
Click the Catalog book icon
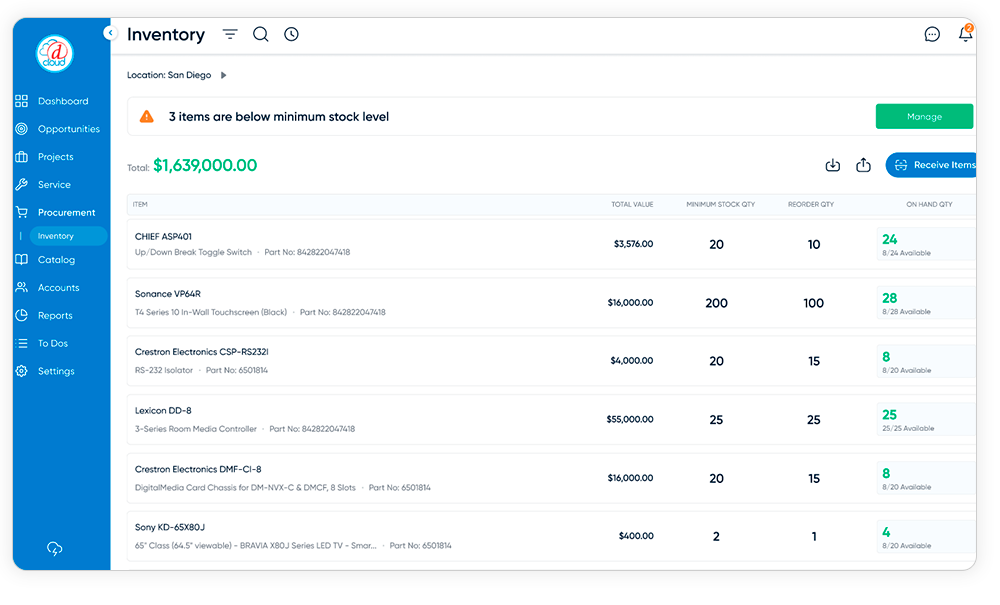(22, 259)
